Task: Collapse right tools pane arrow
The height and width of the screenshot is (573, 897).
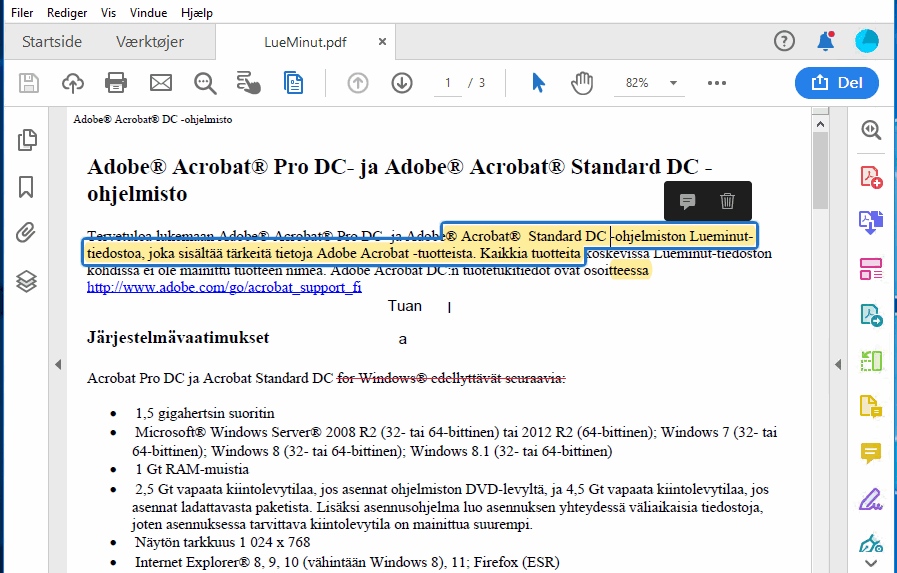Action: 838,364
